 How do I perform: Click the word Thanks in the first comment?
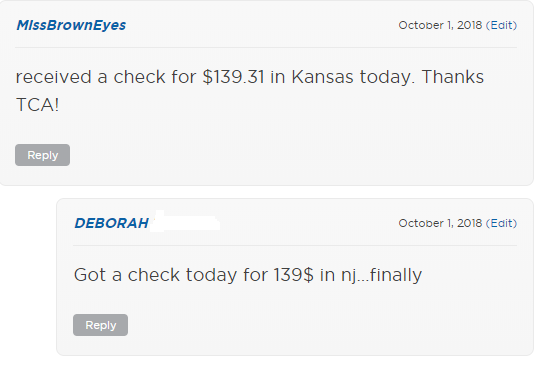pos(453,77)
